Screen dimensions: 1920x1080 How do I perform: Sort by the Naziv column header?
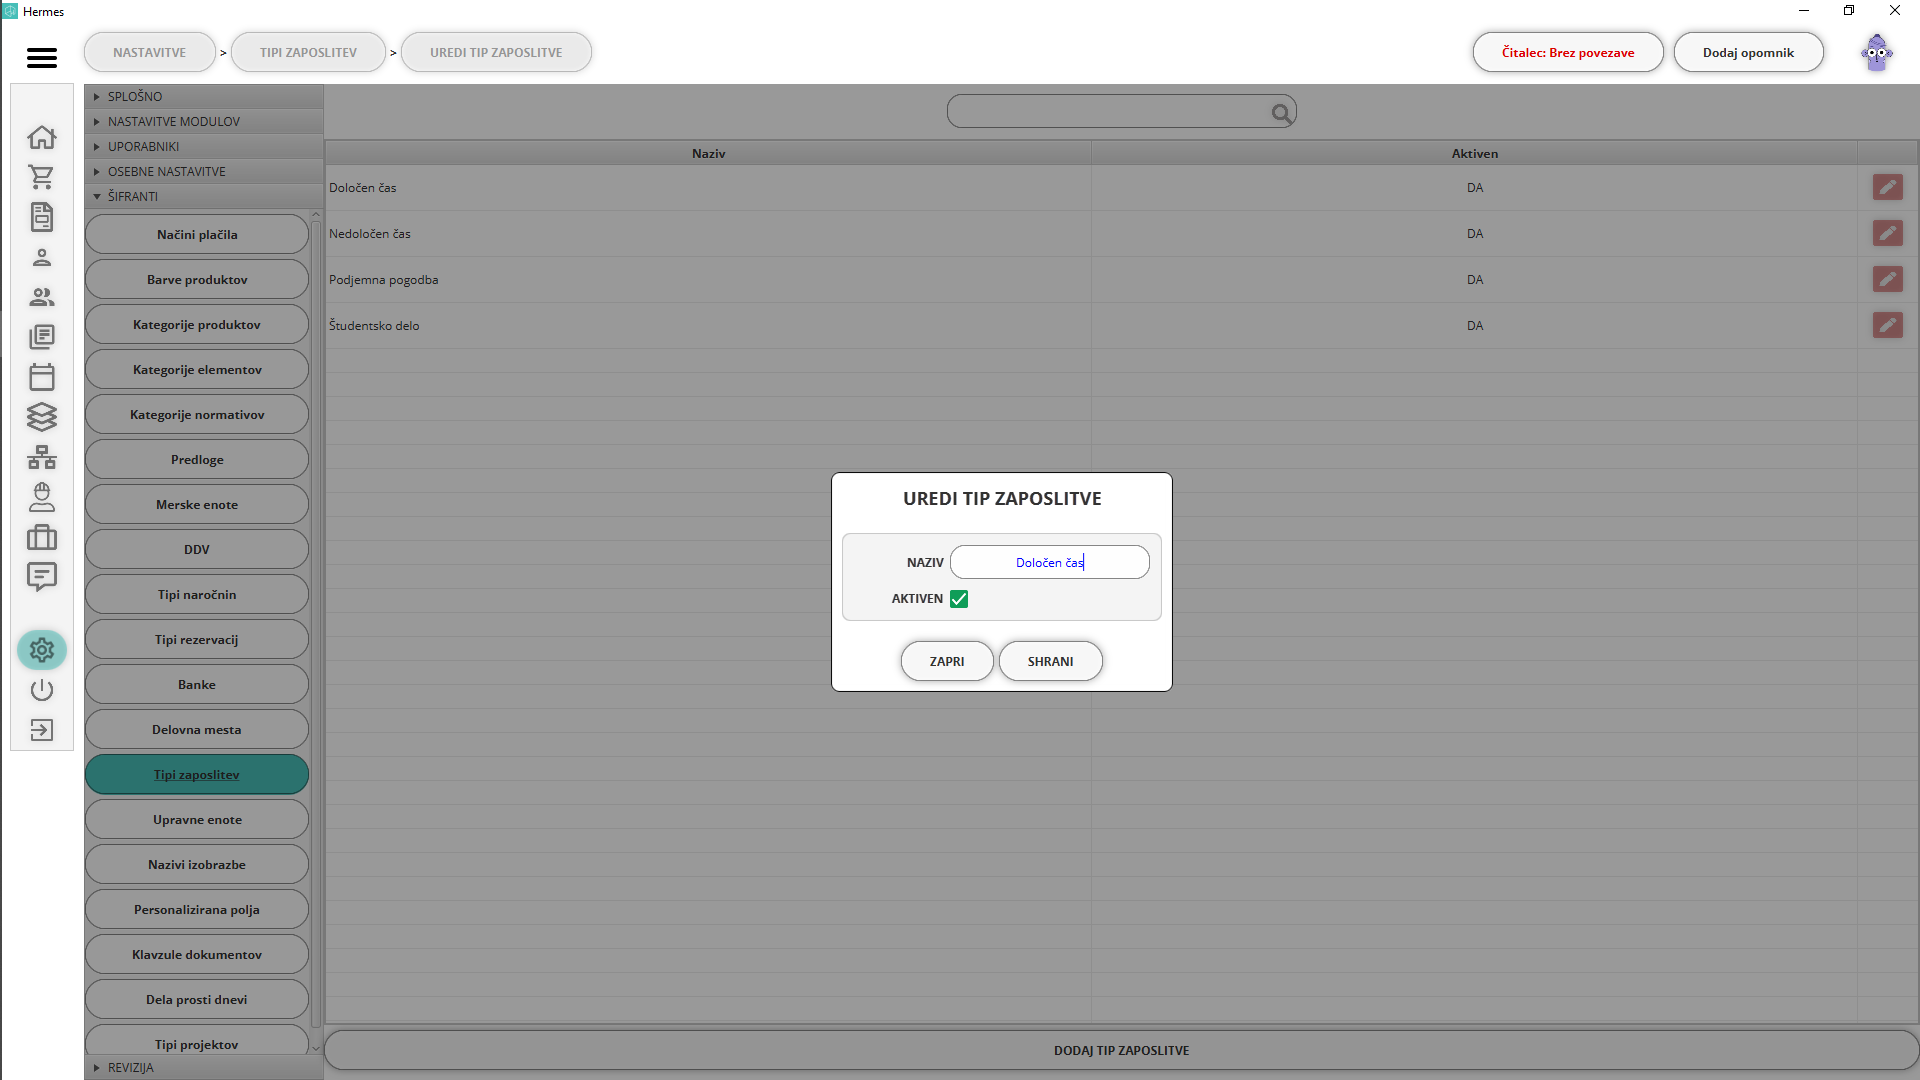pos(708,153)
